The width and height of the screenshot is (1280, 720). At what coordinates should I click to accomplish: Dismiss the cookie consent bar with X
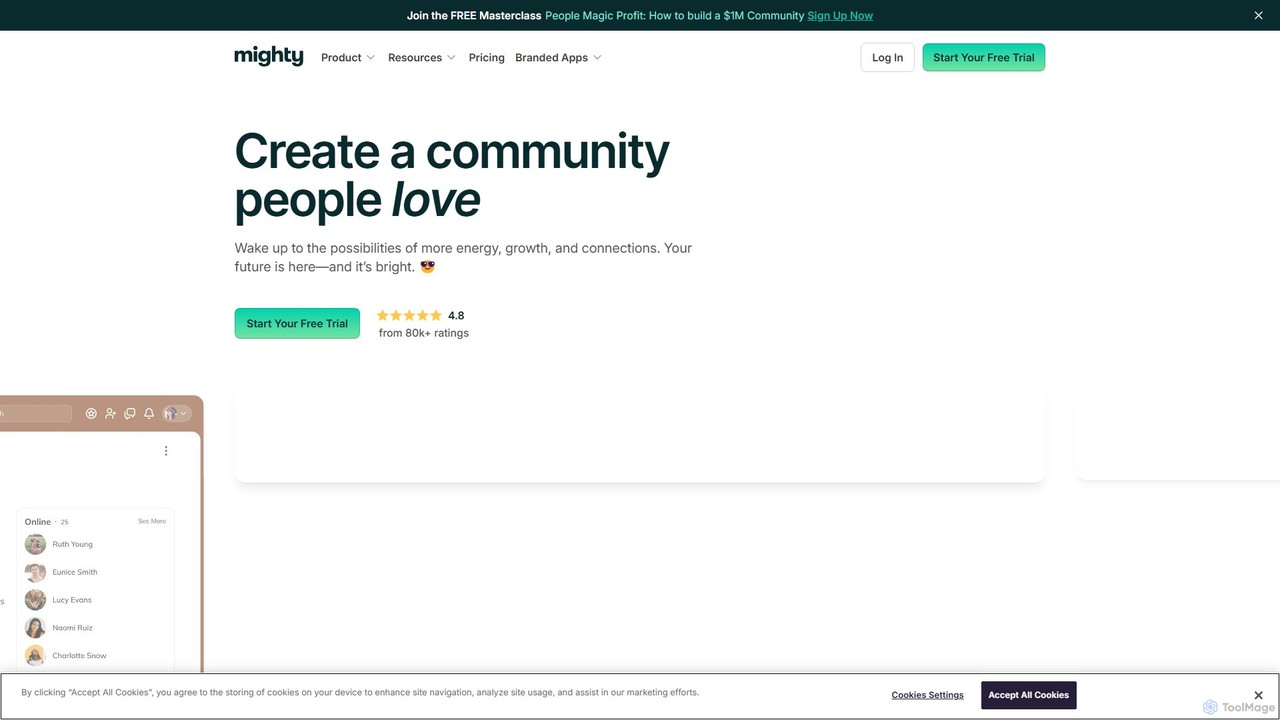click(x=1258, y=695)
